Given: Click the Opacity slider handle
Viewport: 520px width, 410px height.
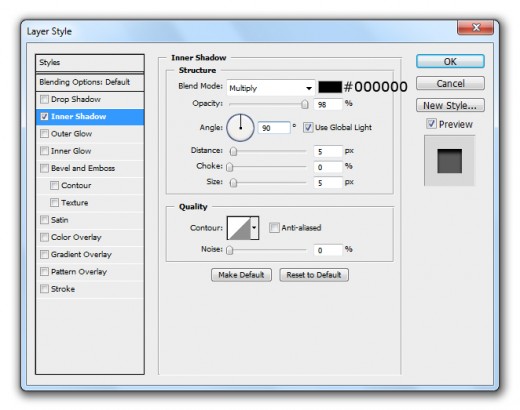Looking at the screenshot, I should [x=304, y=104].
